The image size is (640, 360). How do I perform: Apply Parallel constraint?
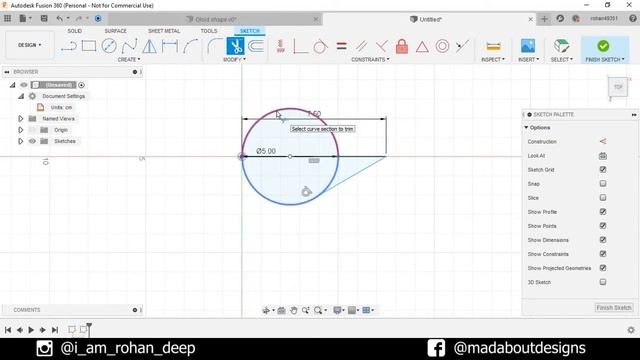pyautogui.click(x=361, y=46)
